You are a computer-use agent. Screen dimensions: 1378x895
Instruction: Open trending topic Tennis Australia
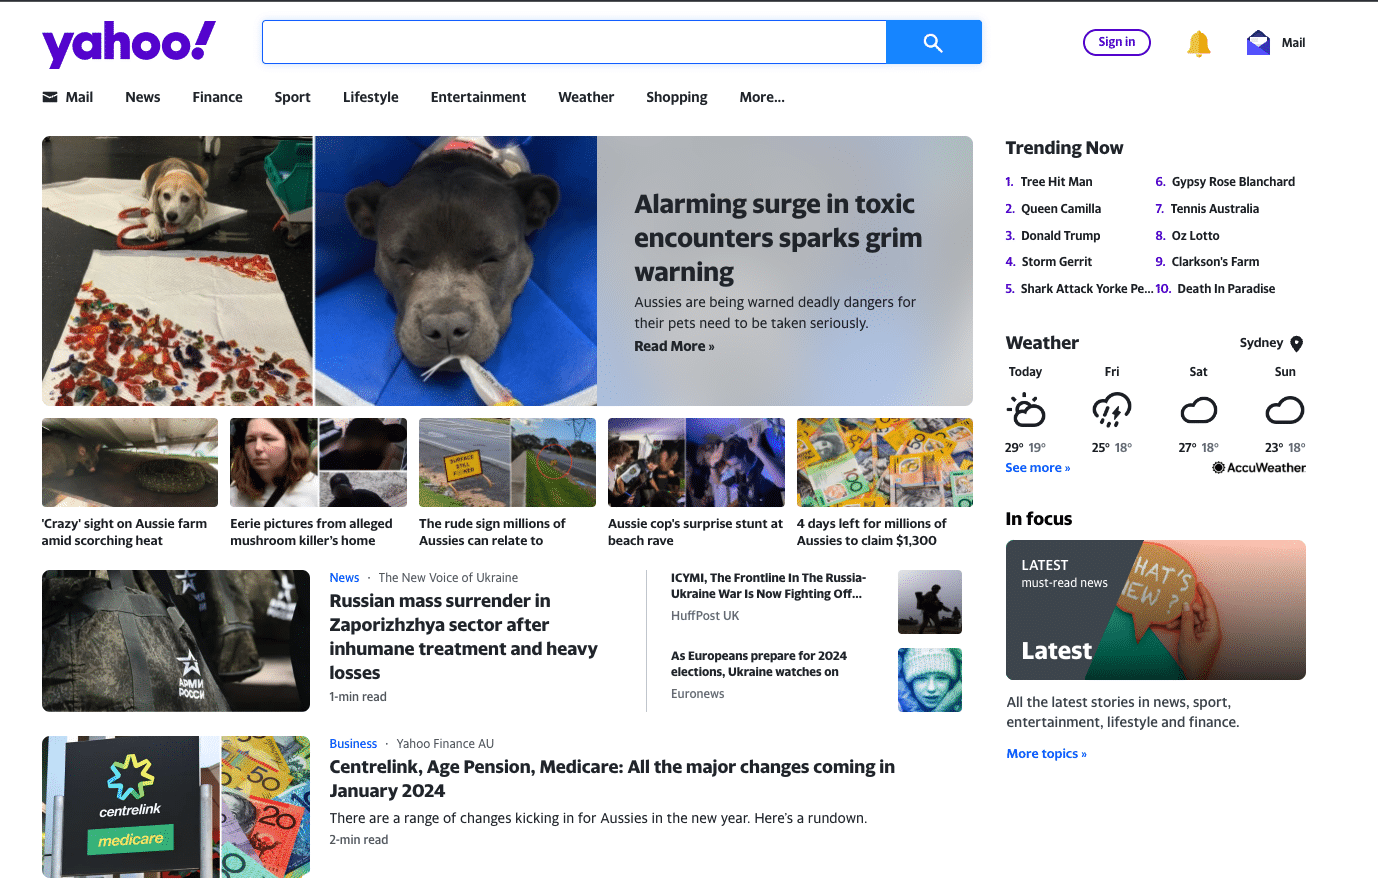1214,209
